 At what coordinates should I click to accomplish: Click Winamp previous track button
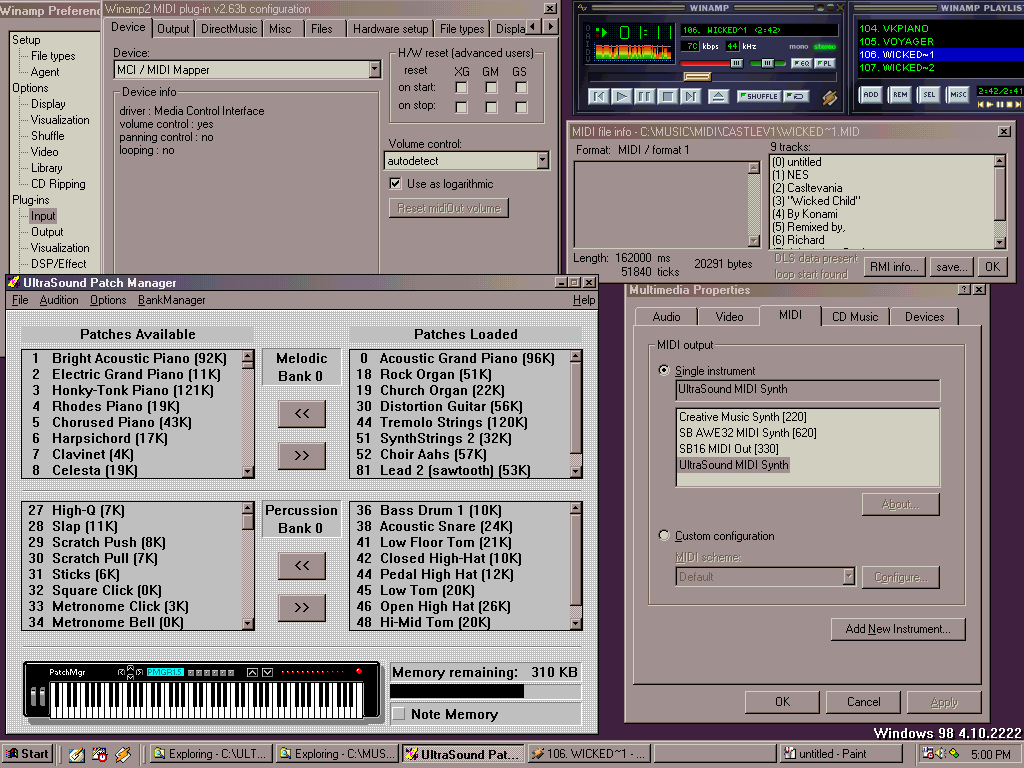pos(598,97)
